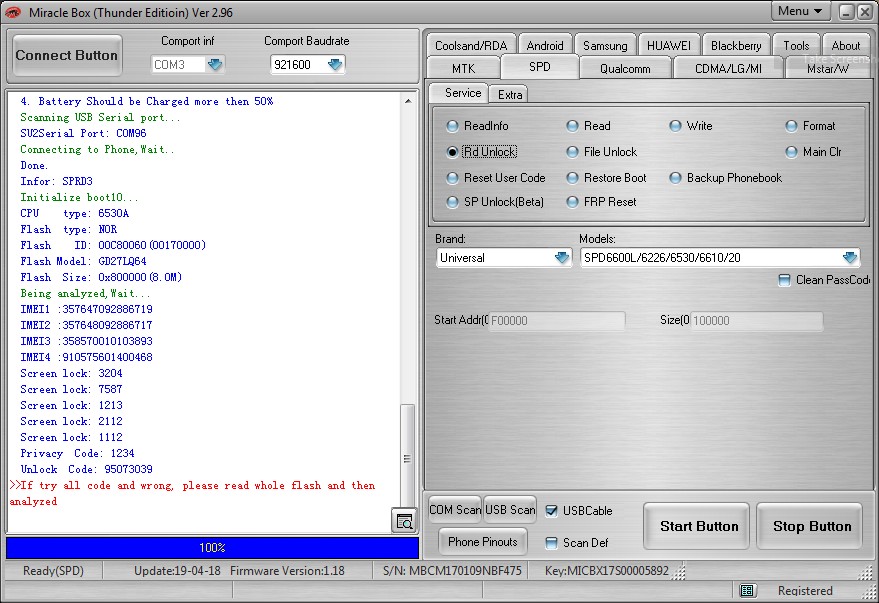This screenshot has height=603, width=879.
Task: Switch to the CDMA/LG/MI tab
Action: click(x=728, y=68)
